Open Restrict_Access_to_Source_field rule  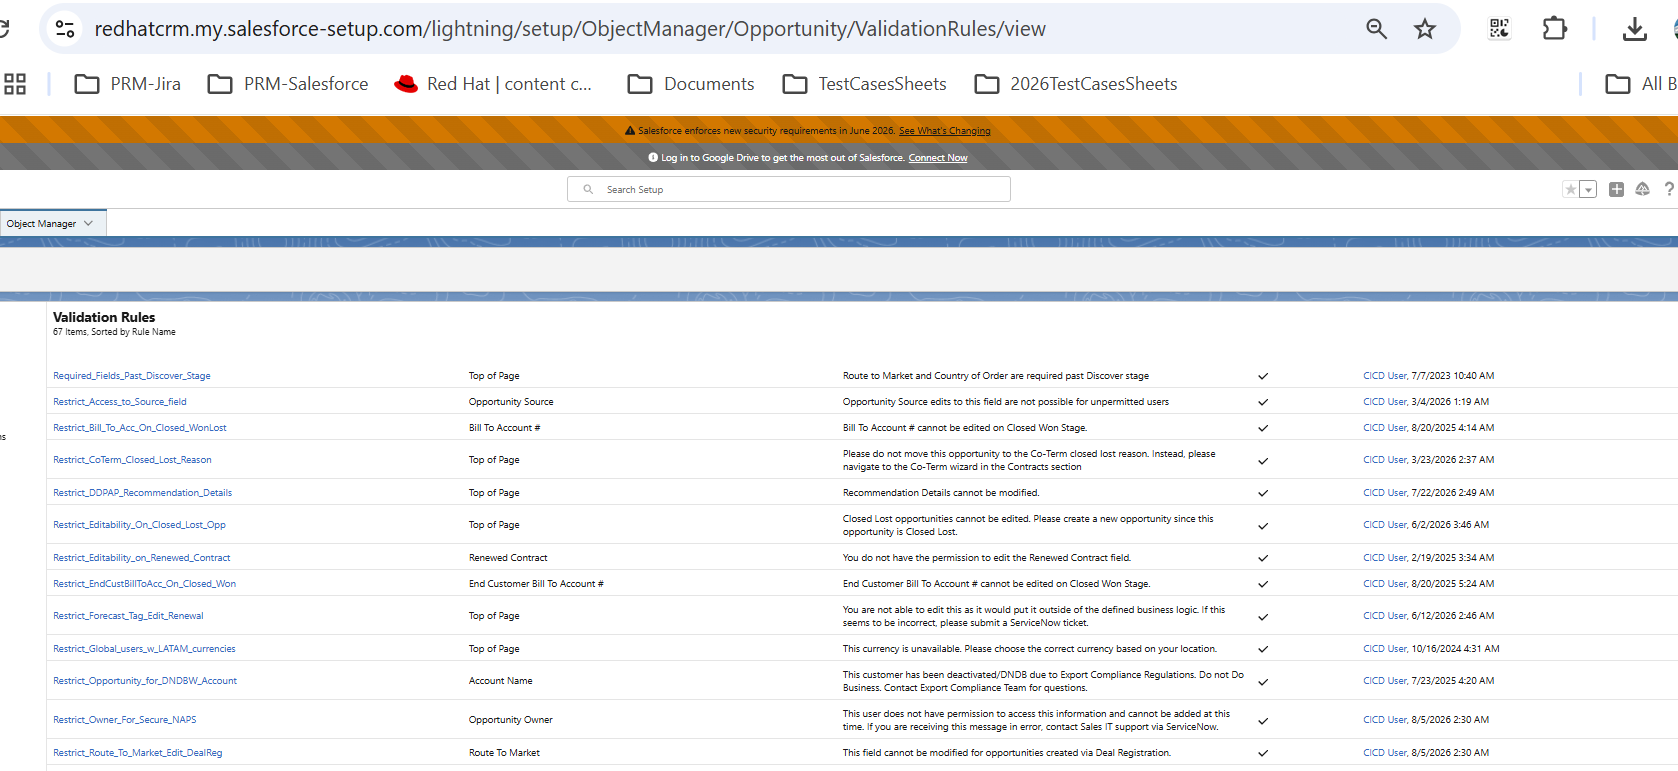coord(120,402)
